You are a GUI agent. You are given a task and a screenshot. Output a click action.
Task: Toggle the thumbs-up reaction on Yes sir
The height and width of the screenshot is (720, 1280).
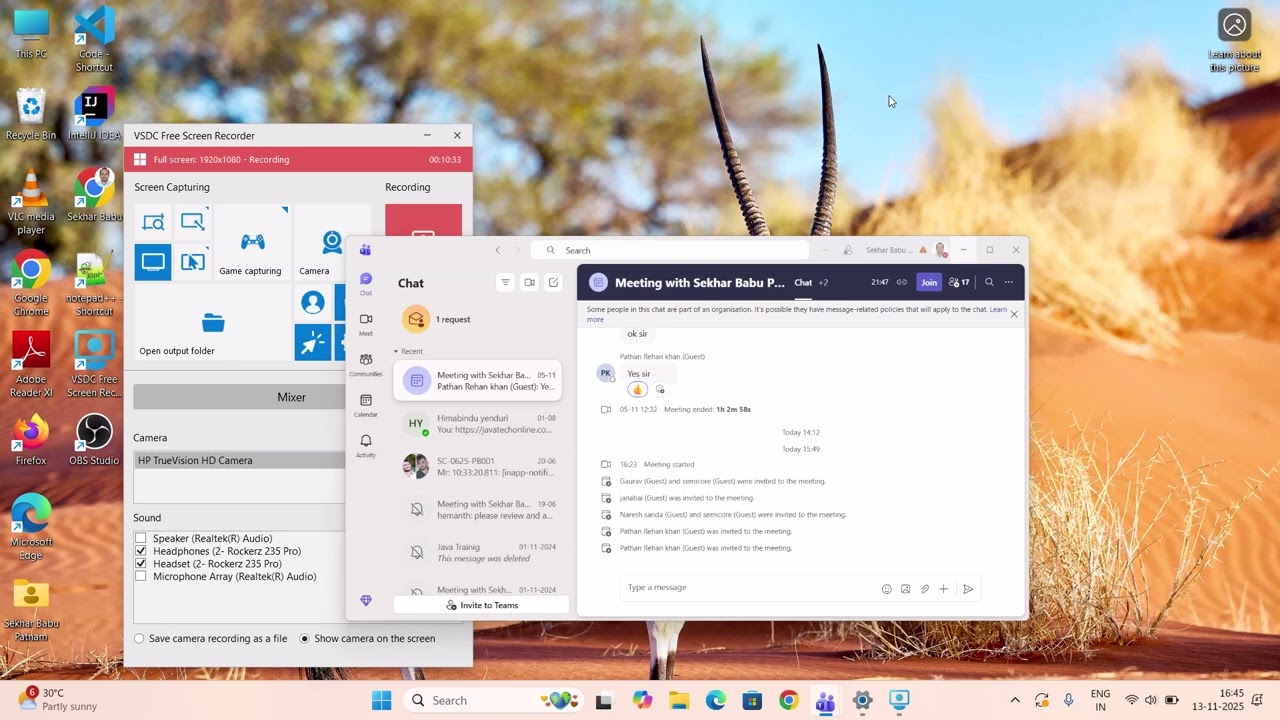[x=638, y=390]
